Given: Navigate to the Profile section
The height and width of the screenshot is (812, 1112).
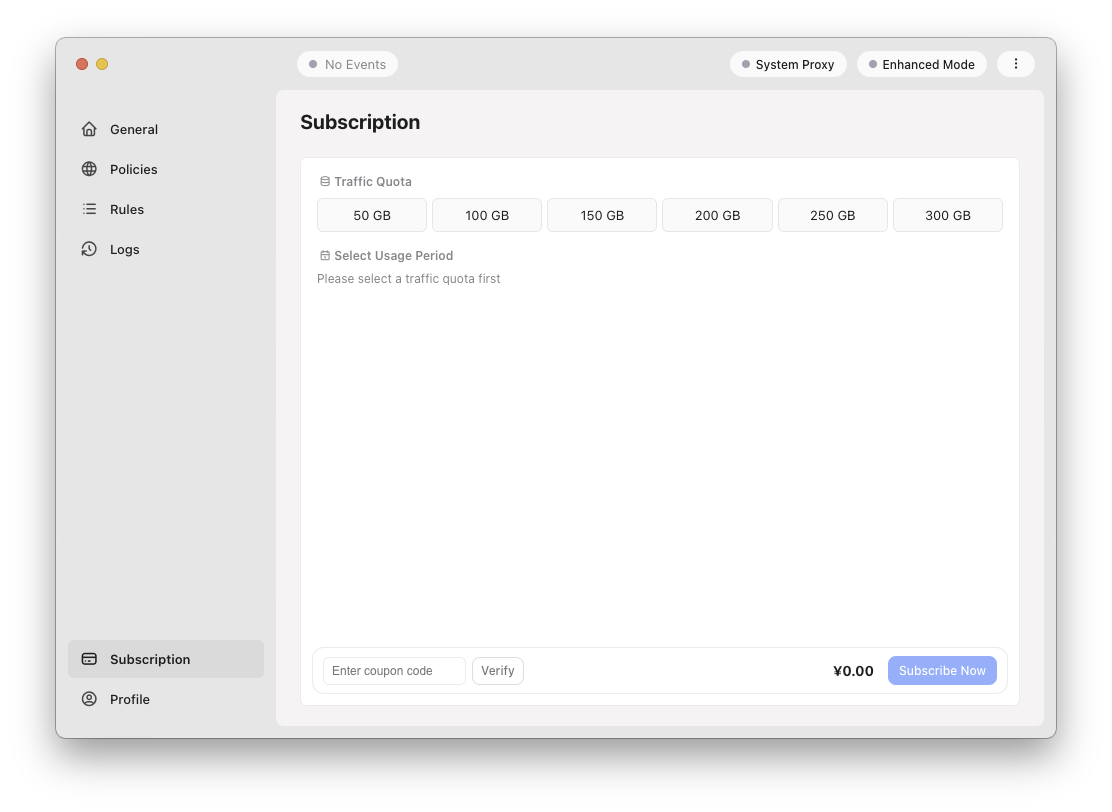Looking at the screenshot, I should click(x=128, y=699).
